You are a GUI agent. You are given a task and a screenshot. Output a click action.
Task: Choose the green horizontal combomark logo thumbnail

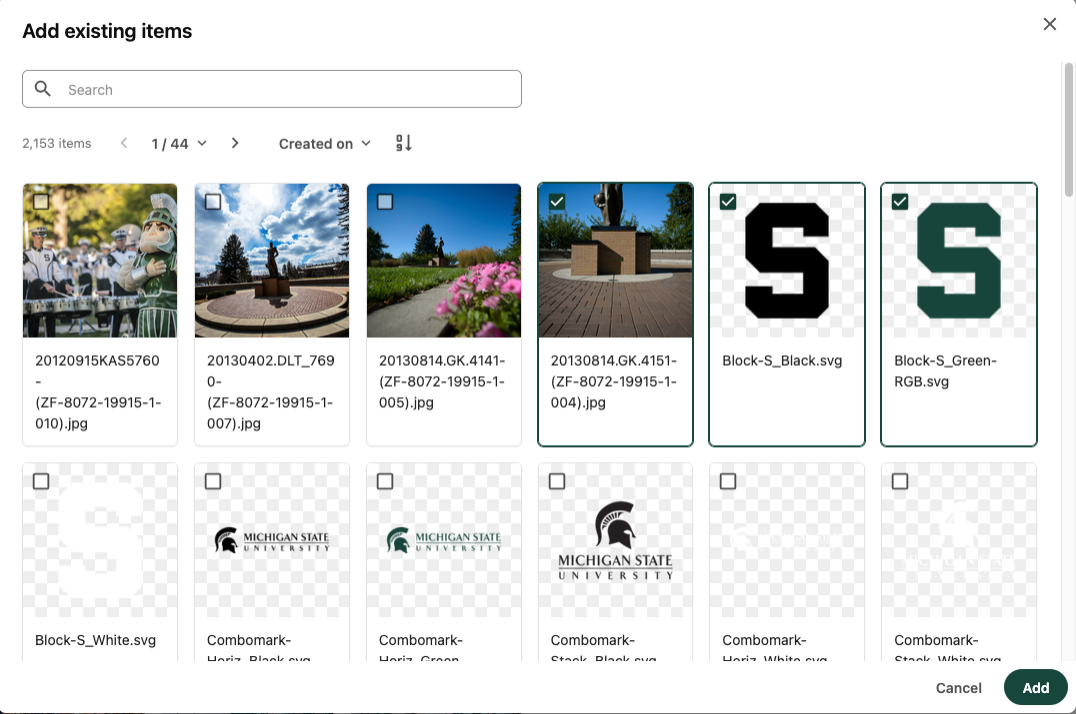[x=444, y=541]
